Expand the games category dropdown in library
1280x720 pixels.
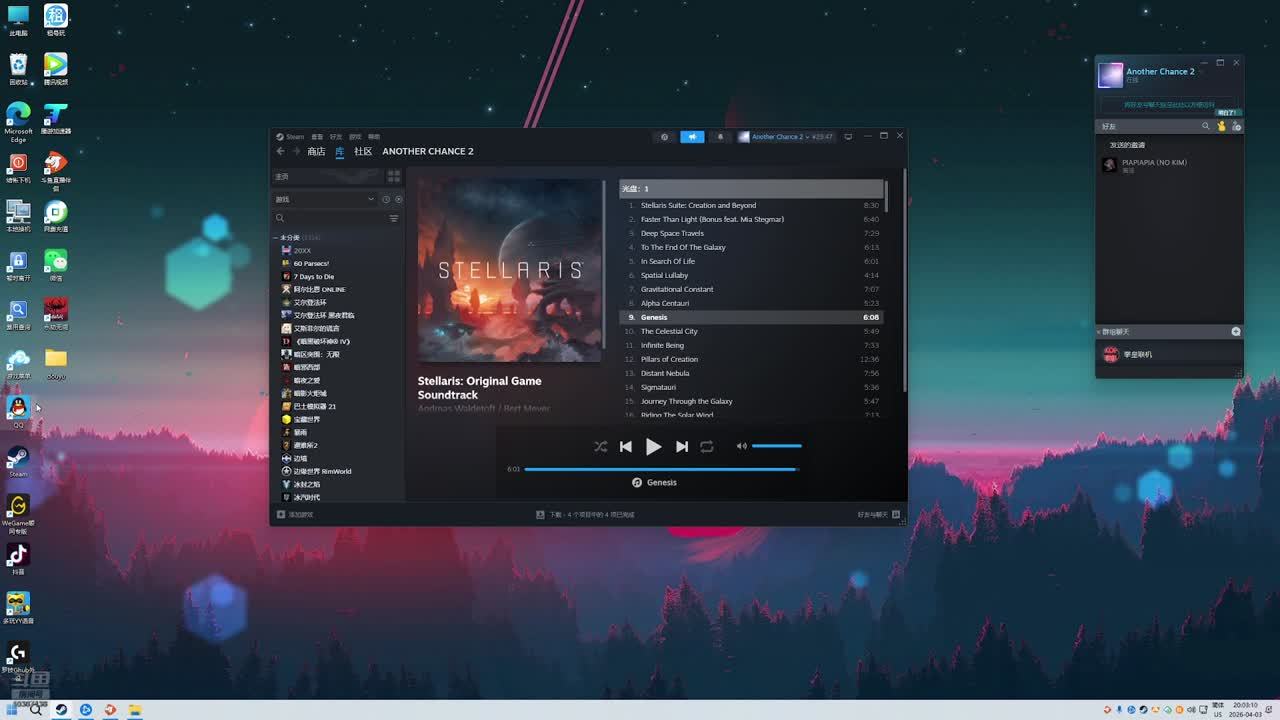[x=371, y=199]
